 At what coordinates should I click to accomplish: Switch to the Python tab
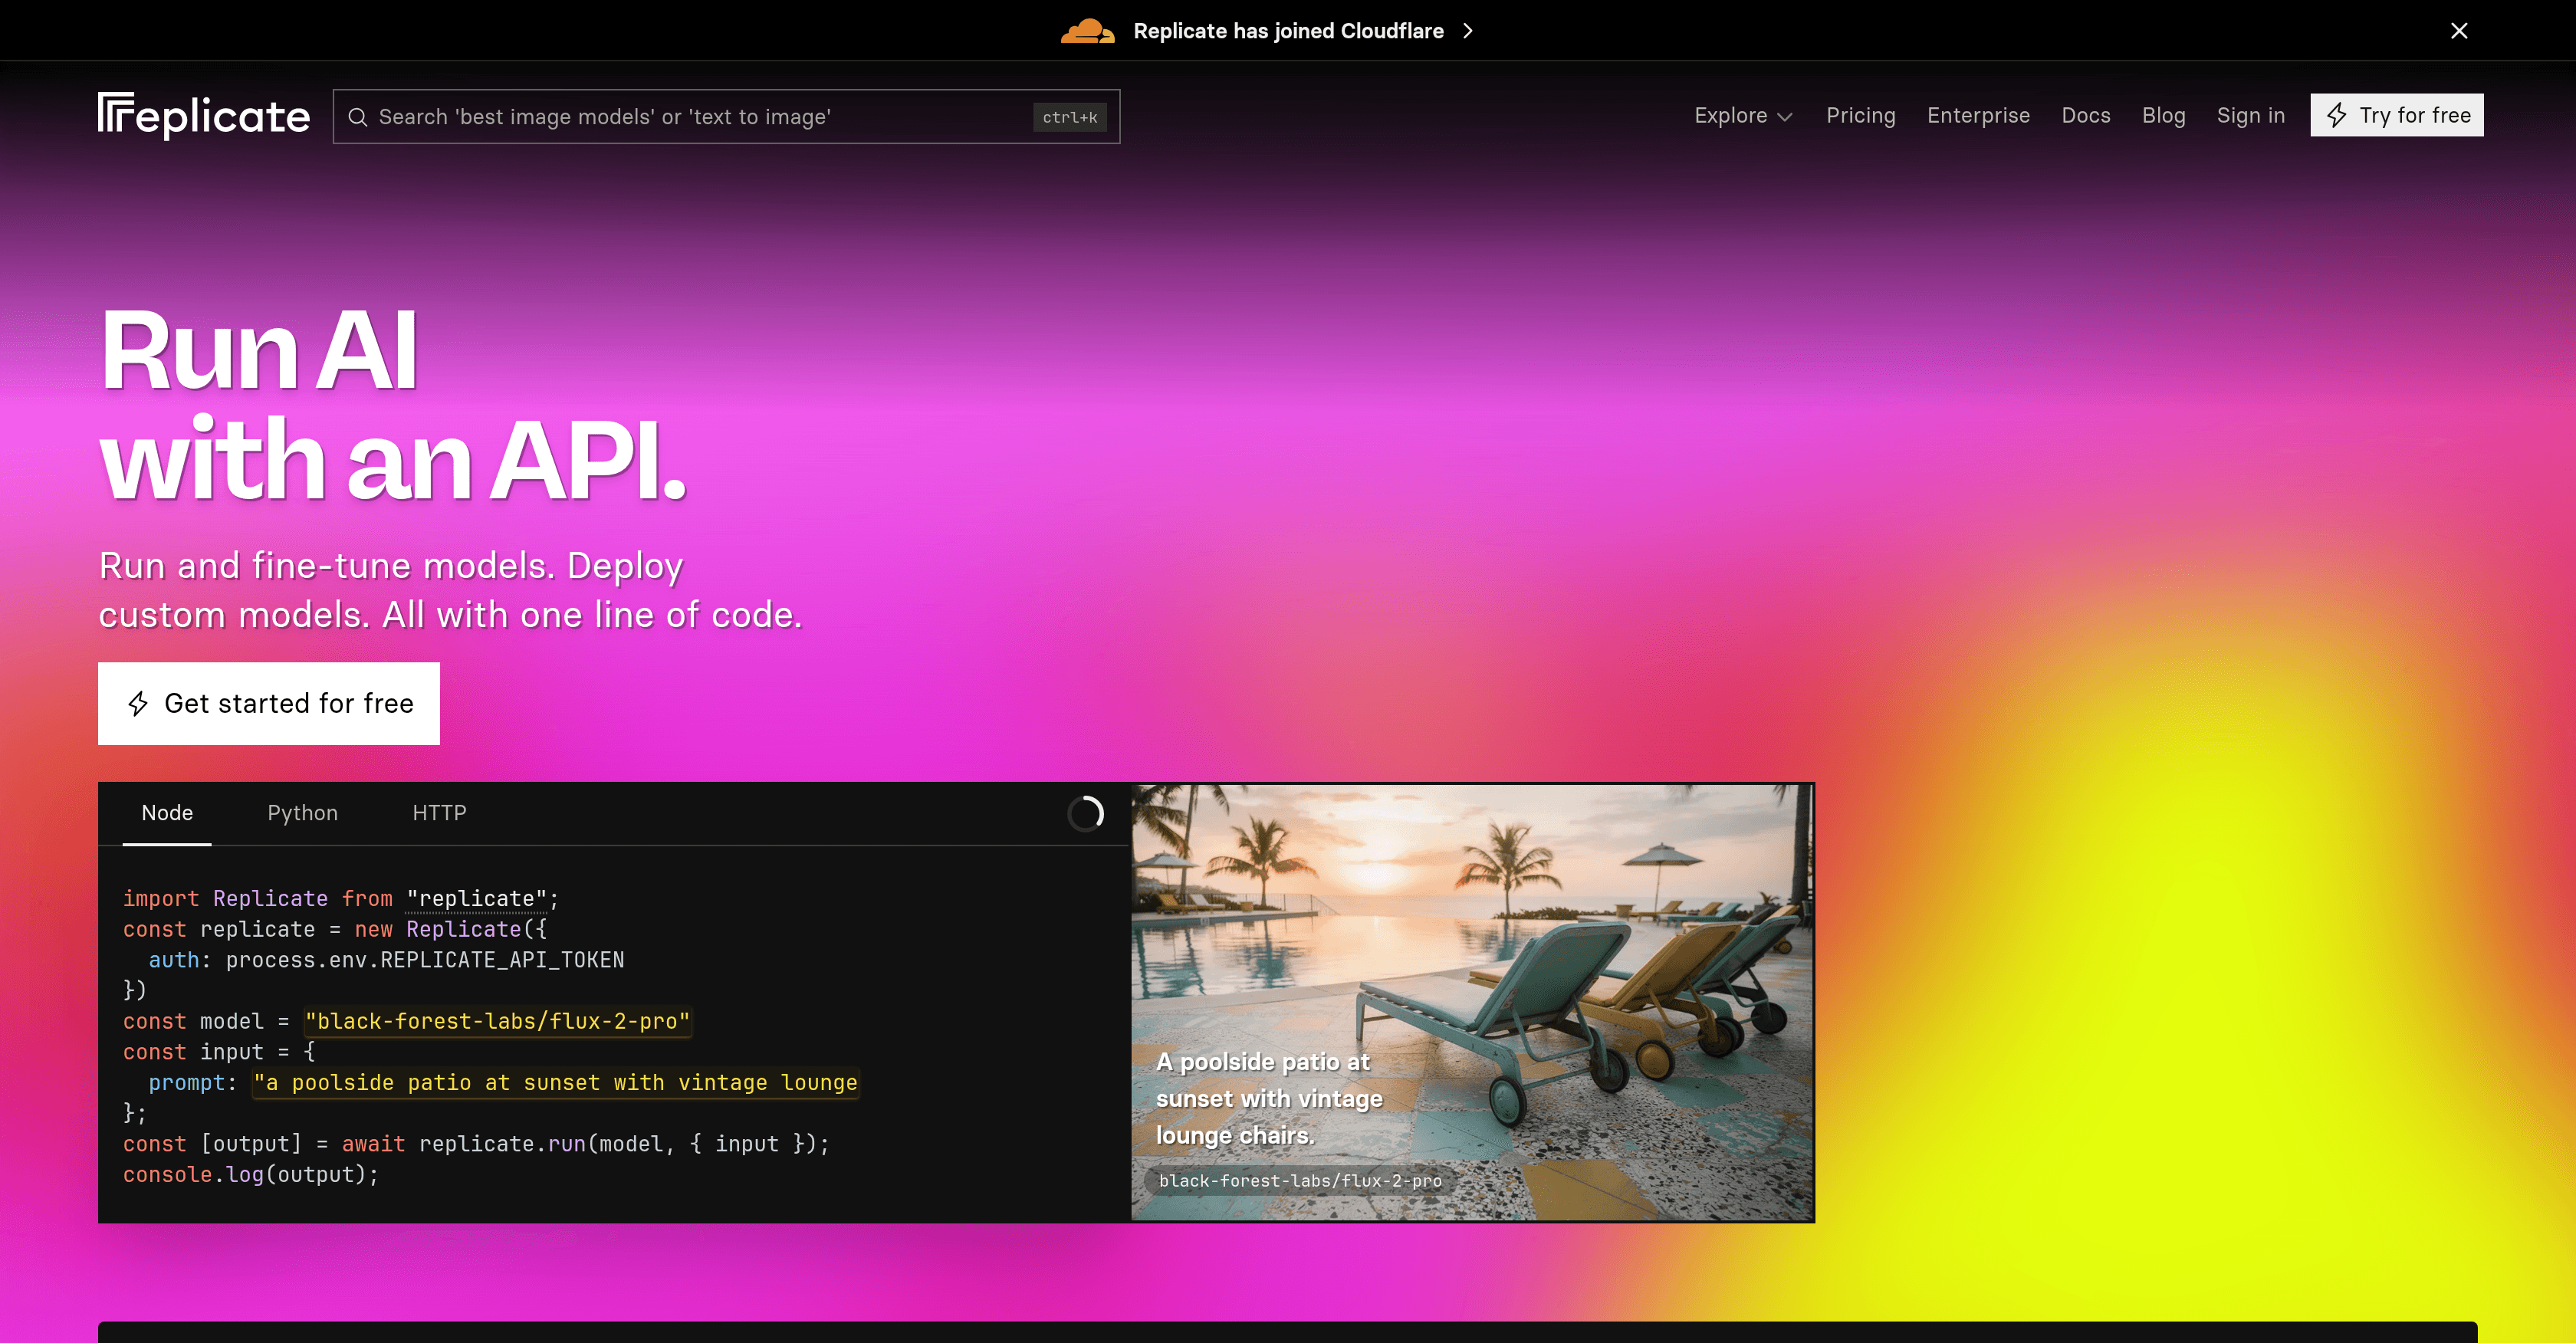pos(302,813)
